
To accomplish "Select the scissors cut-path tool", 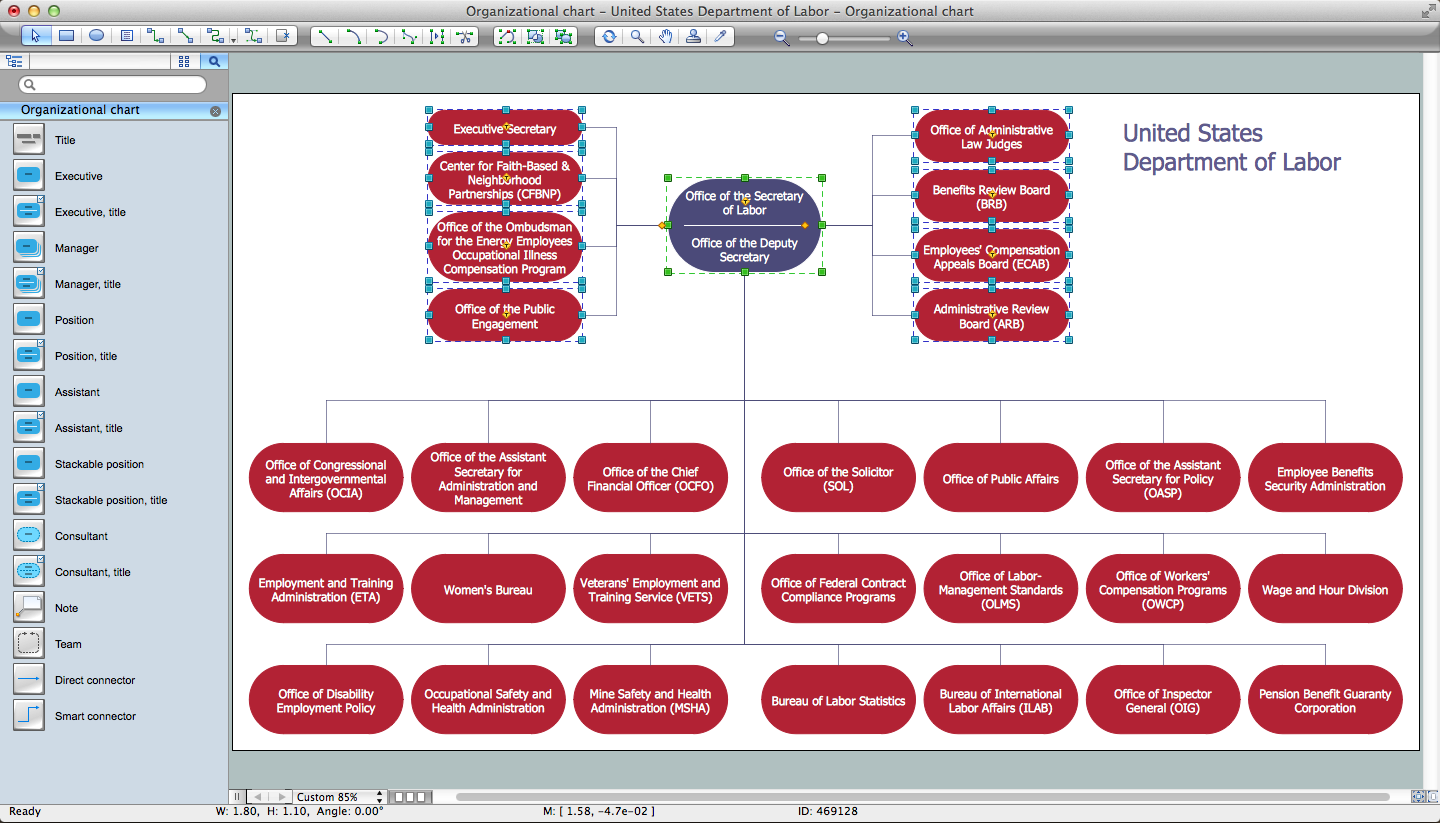I will (x=464, y=36).
